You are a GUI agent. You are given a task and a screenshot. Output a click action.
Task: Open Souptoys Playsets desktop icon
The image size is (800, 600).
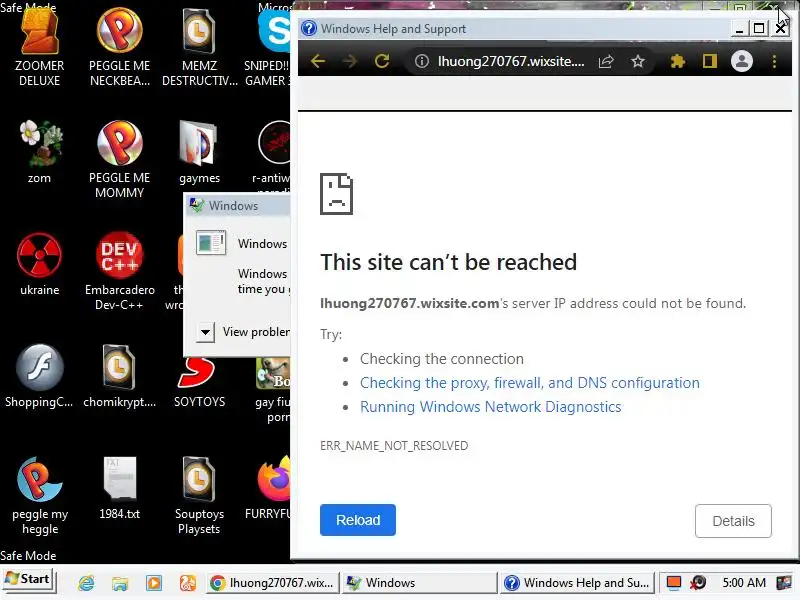point(199,496)
